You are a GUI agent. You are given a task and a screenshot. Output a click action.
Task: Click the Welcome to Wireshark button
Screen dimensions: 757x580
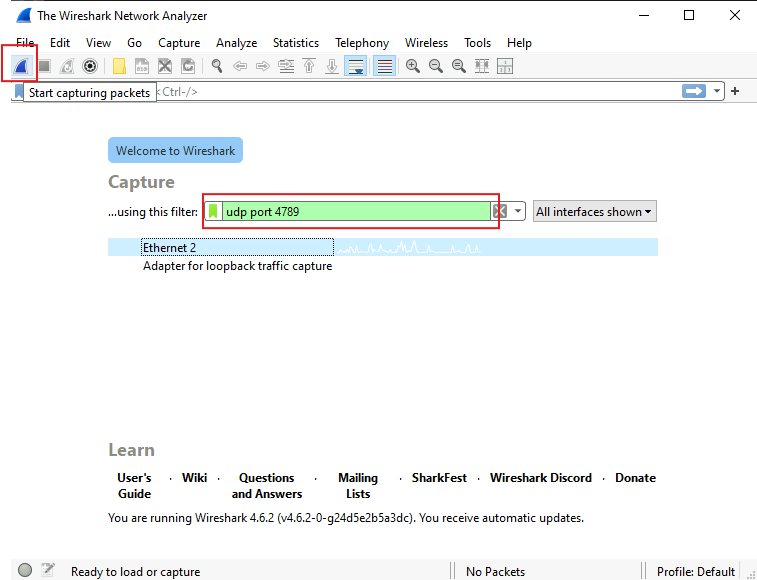click(x=175, y=150)
